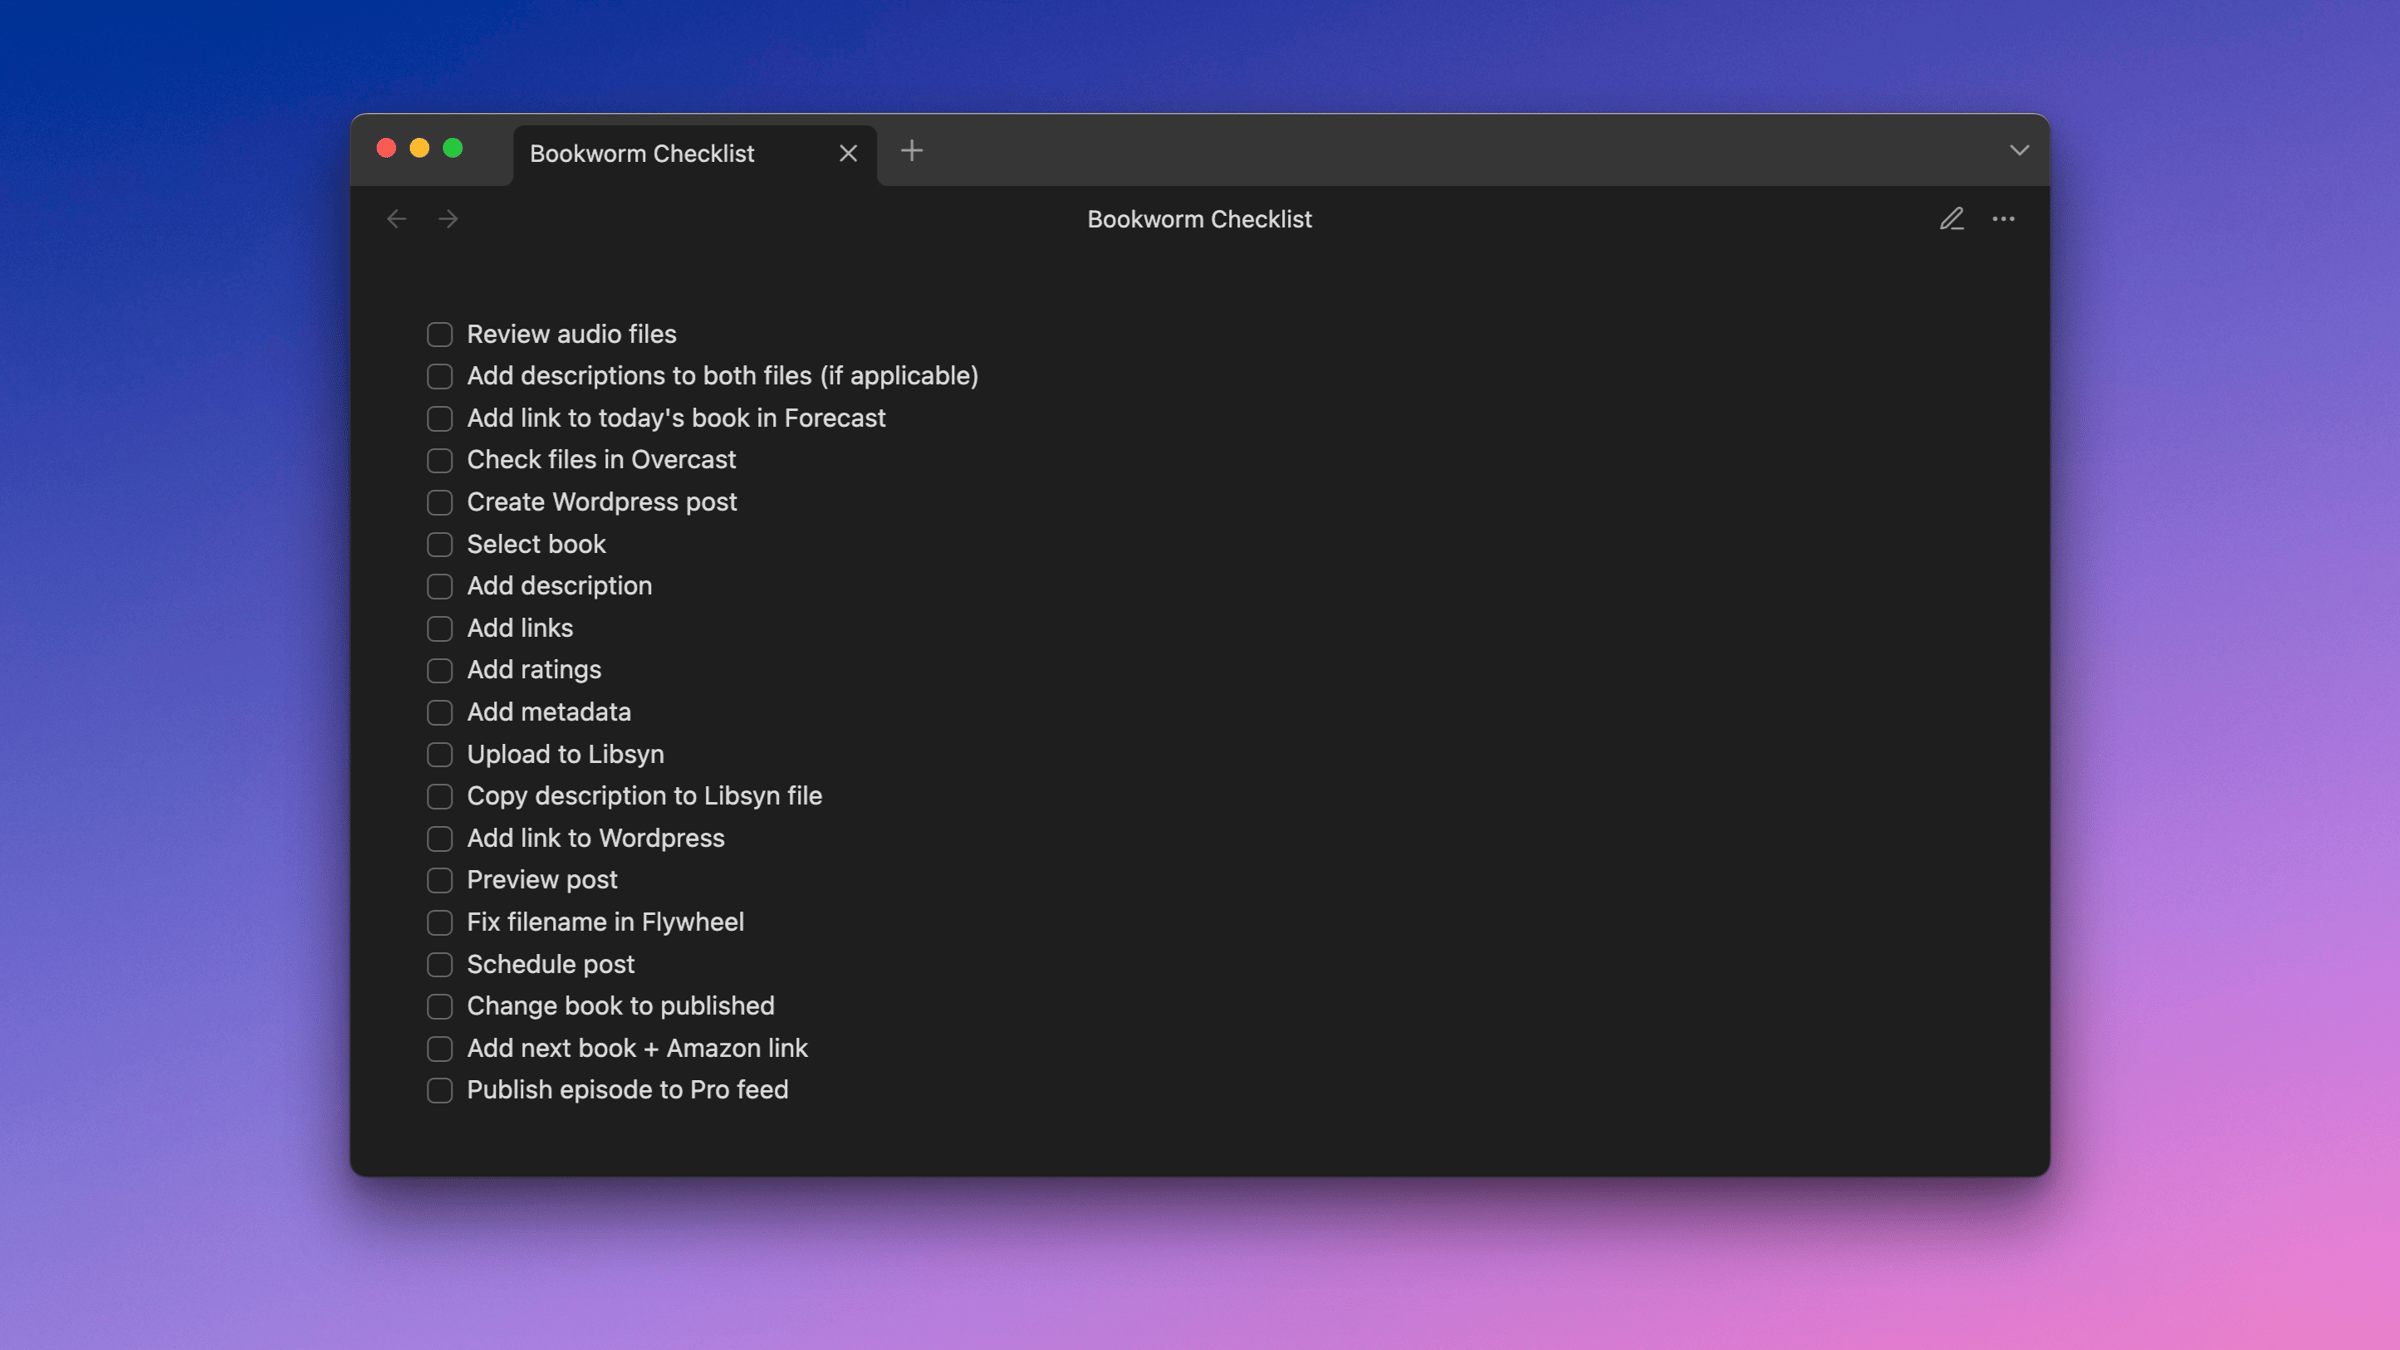
Task: Click the 'Review audio files' text
Action: click(x=571, y=334)
